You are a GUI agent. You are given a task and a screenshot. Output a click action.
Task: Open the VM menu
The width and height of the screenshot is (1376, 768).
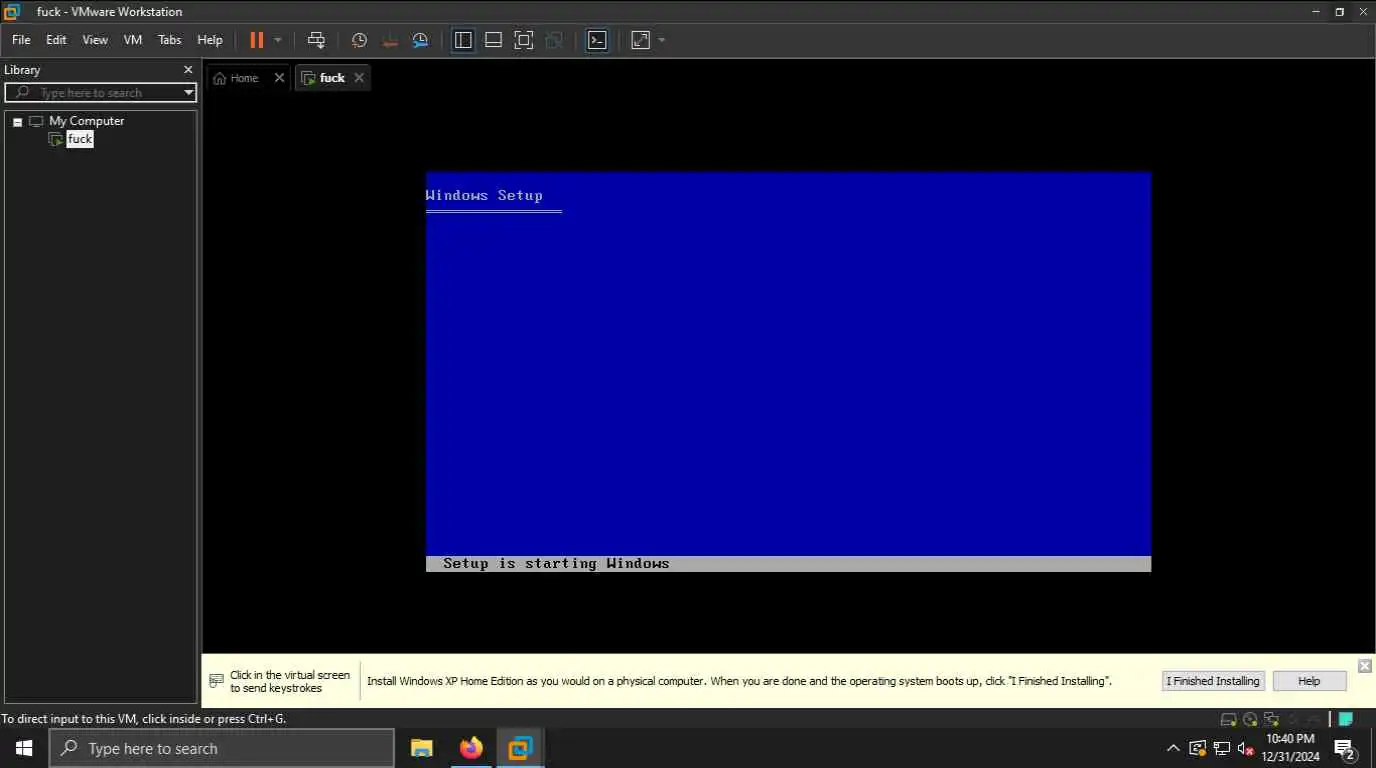pos(133,40)
